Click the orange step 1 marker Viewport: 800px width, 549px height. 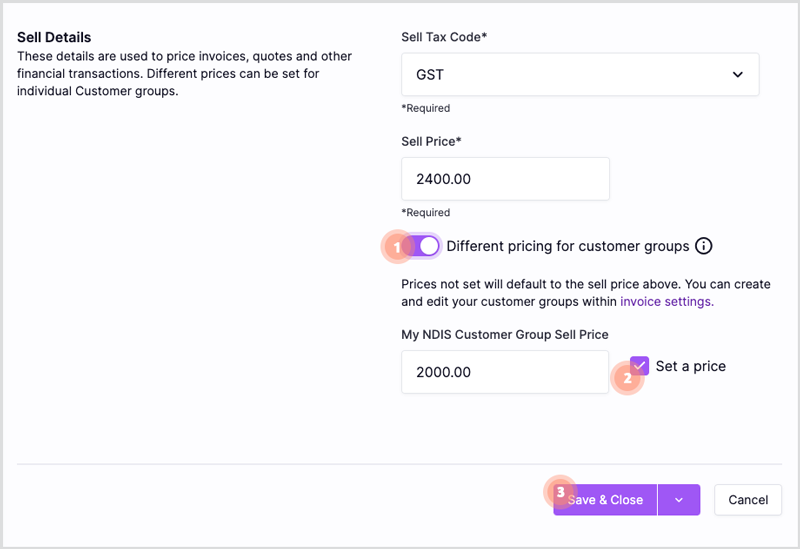tap(397, 247)
